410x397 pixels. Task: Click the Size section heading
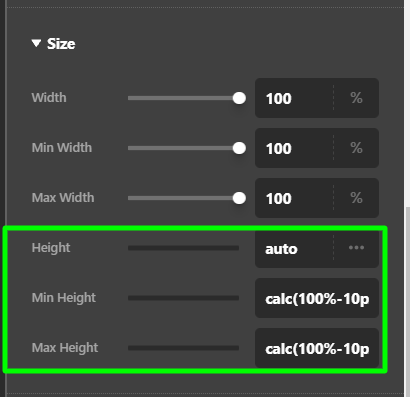pos(61,44)
